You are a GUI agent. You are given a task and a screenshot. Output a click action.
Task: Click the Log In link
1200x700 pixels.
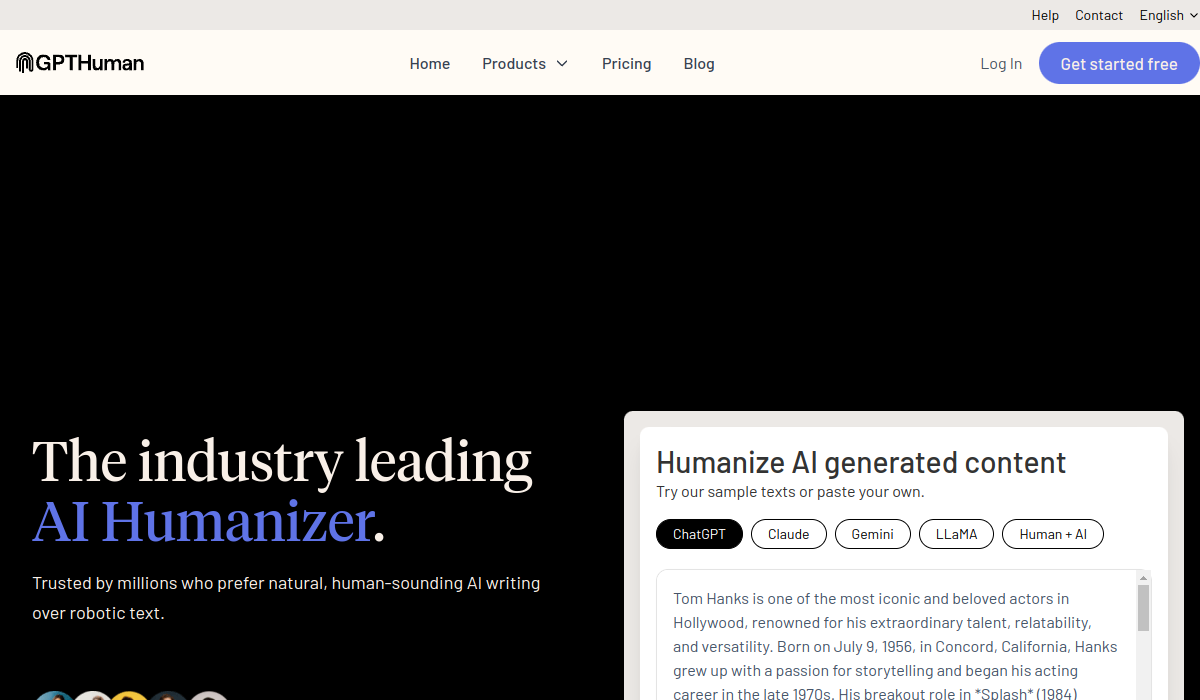tap(1001, 64)
